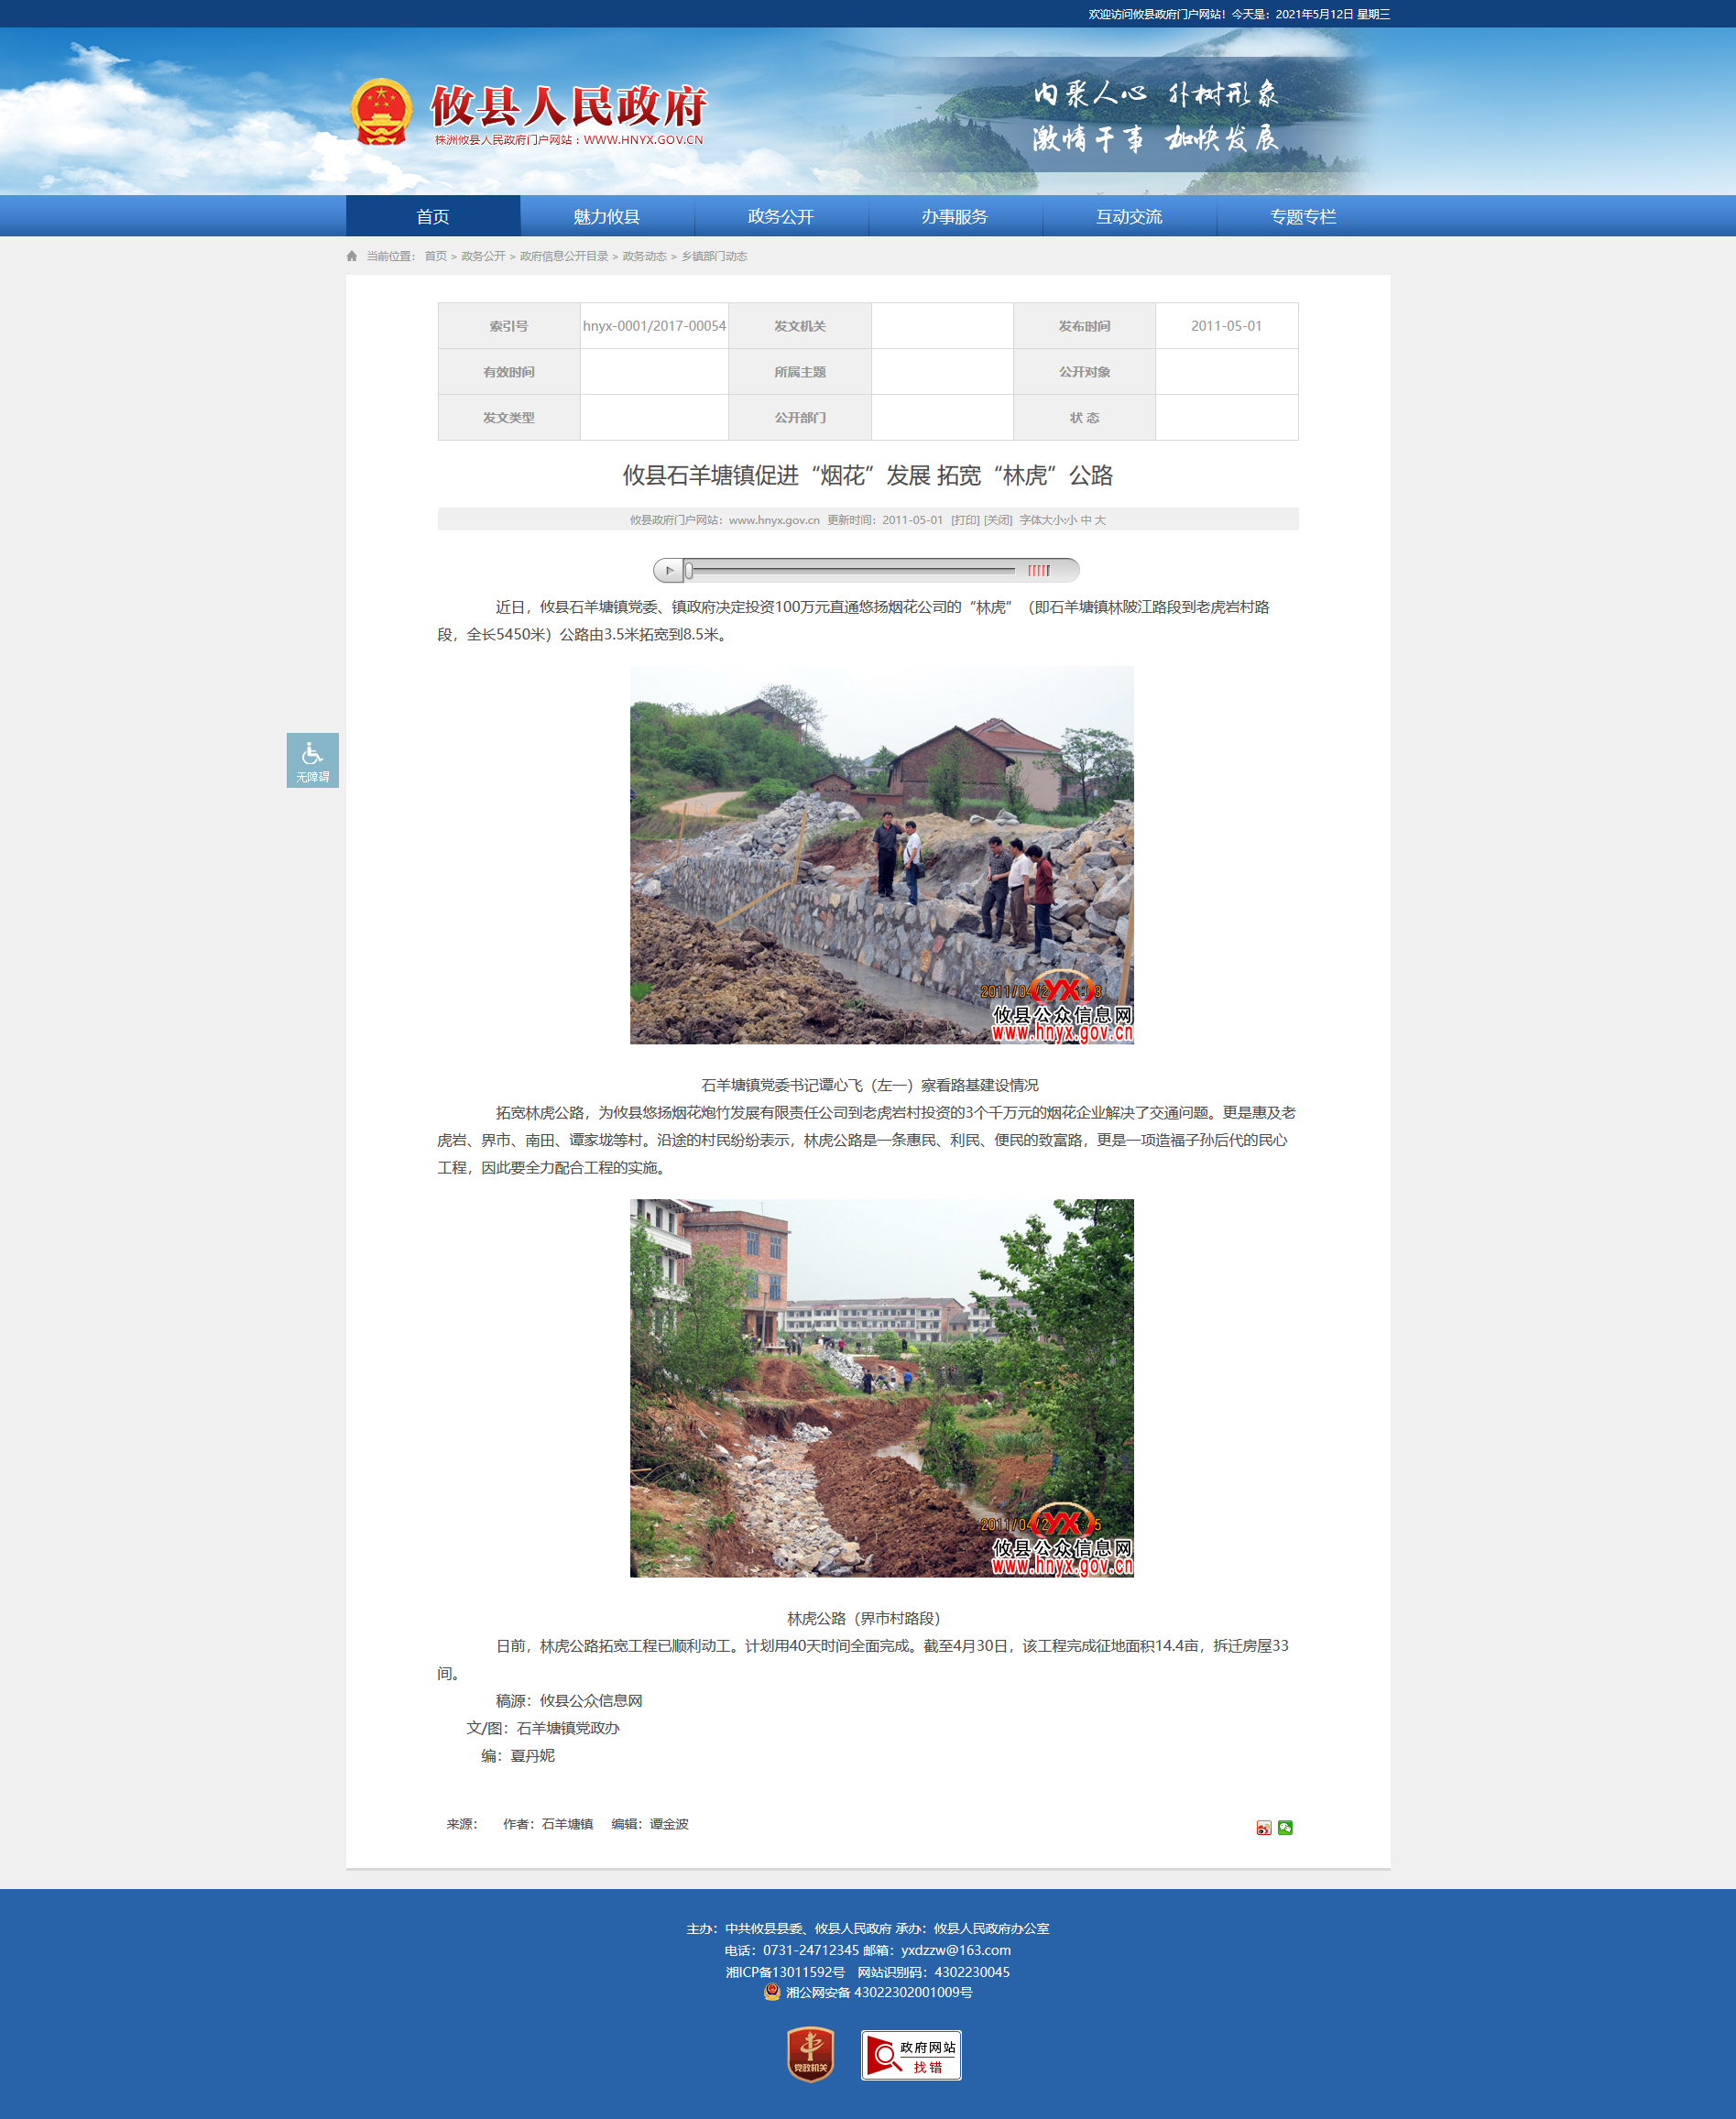Click the 无障碍 accessibility icon
Image resolution: width=1736 pixels, height=2119 pixels.
click(312, 760)
